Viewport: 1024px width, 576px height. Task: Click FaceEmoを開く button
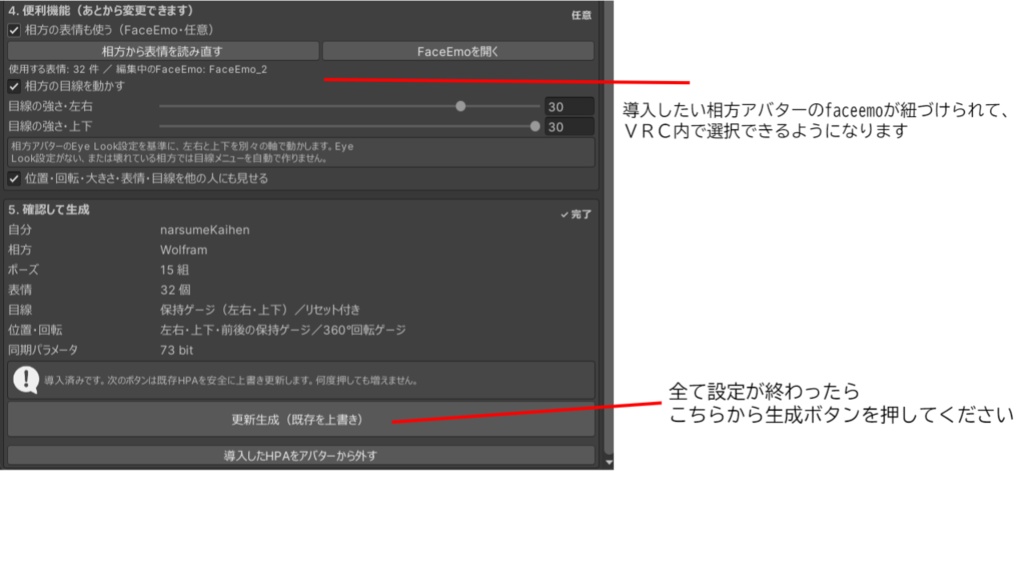[458, 51]
